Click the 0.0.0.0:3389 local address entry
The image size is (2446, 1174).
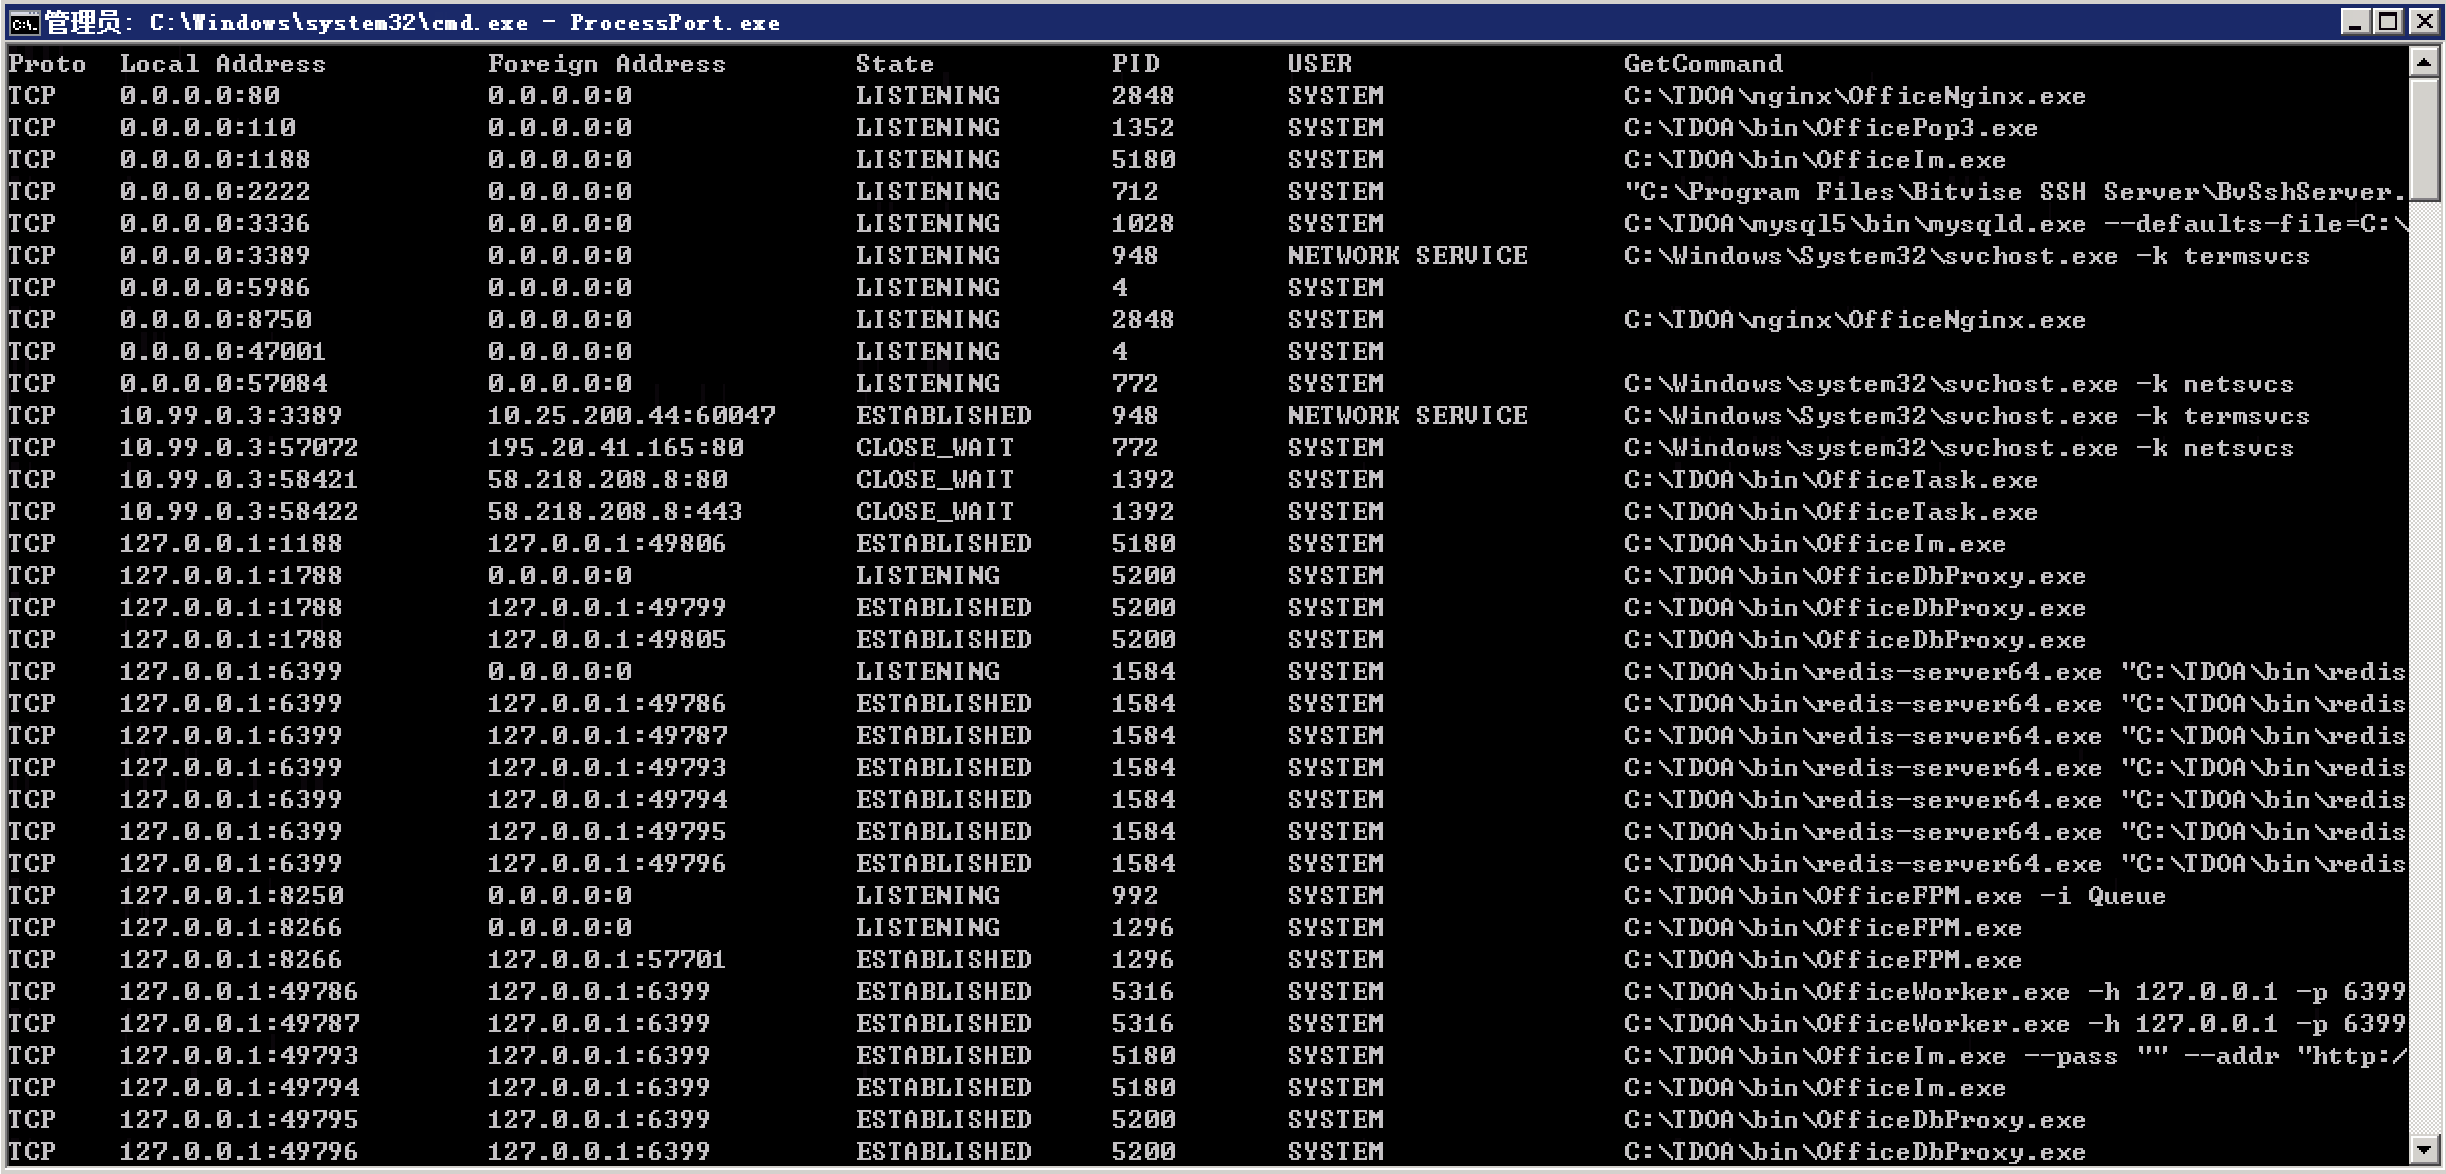coord(214,256)
